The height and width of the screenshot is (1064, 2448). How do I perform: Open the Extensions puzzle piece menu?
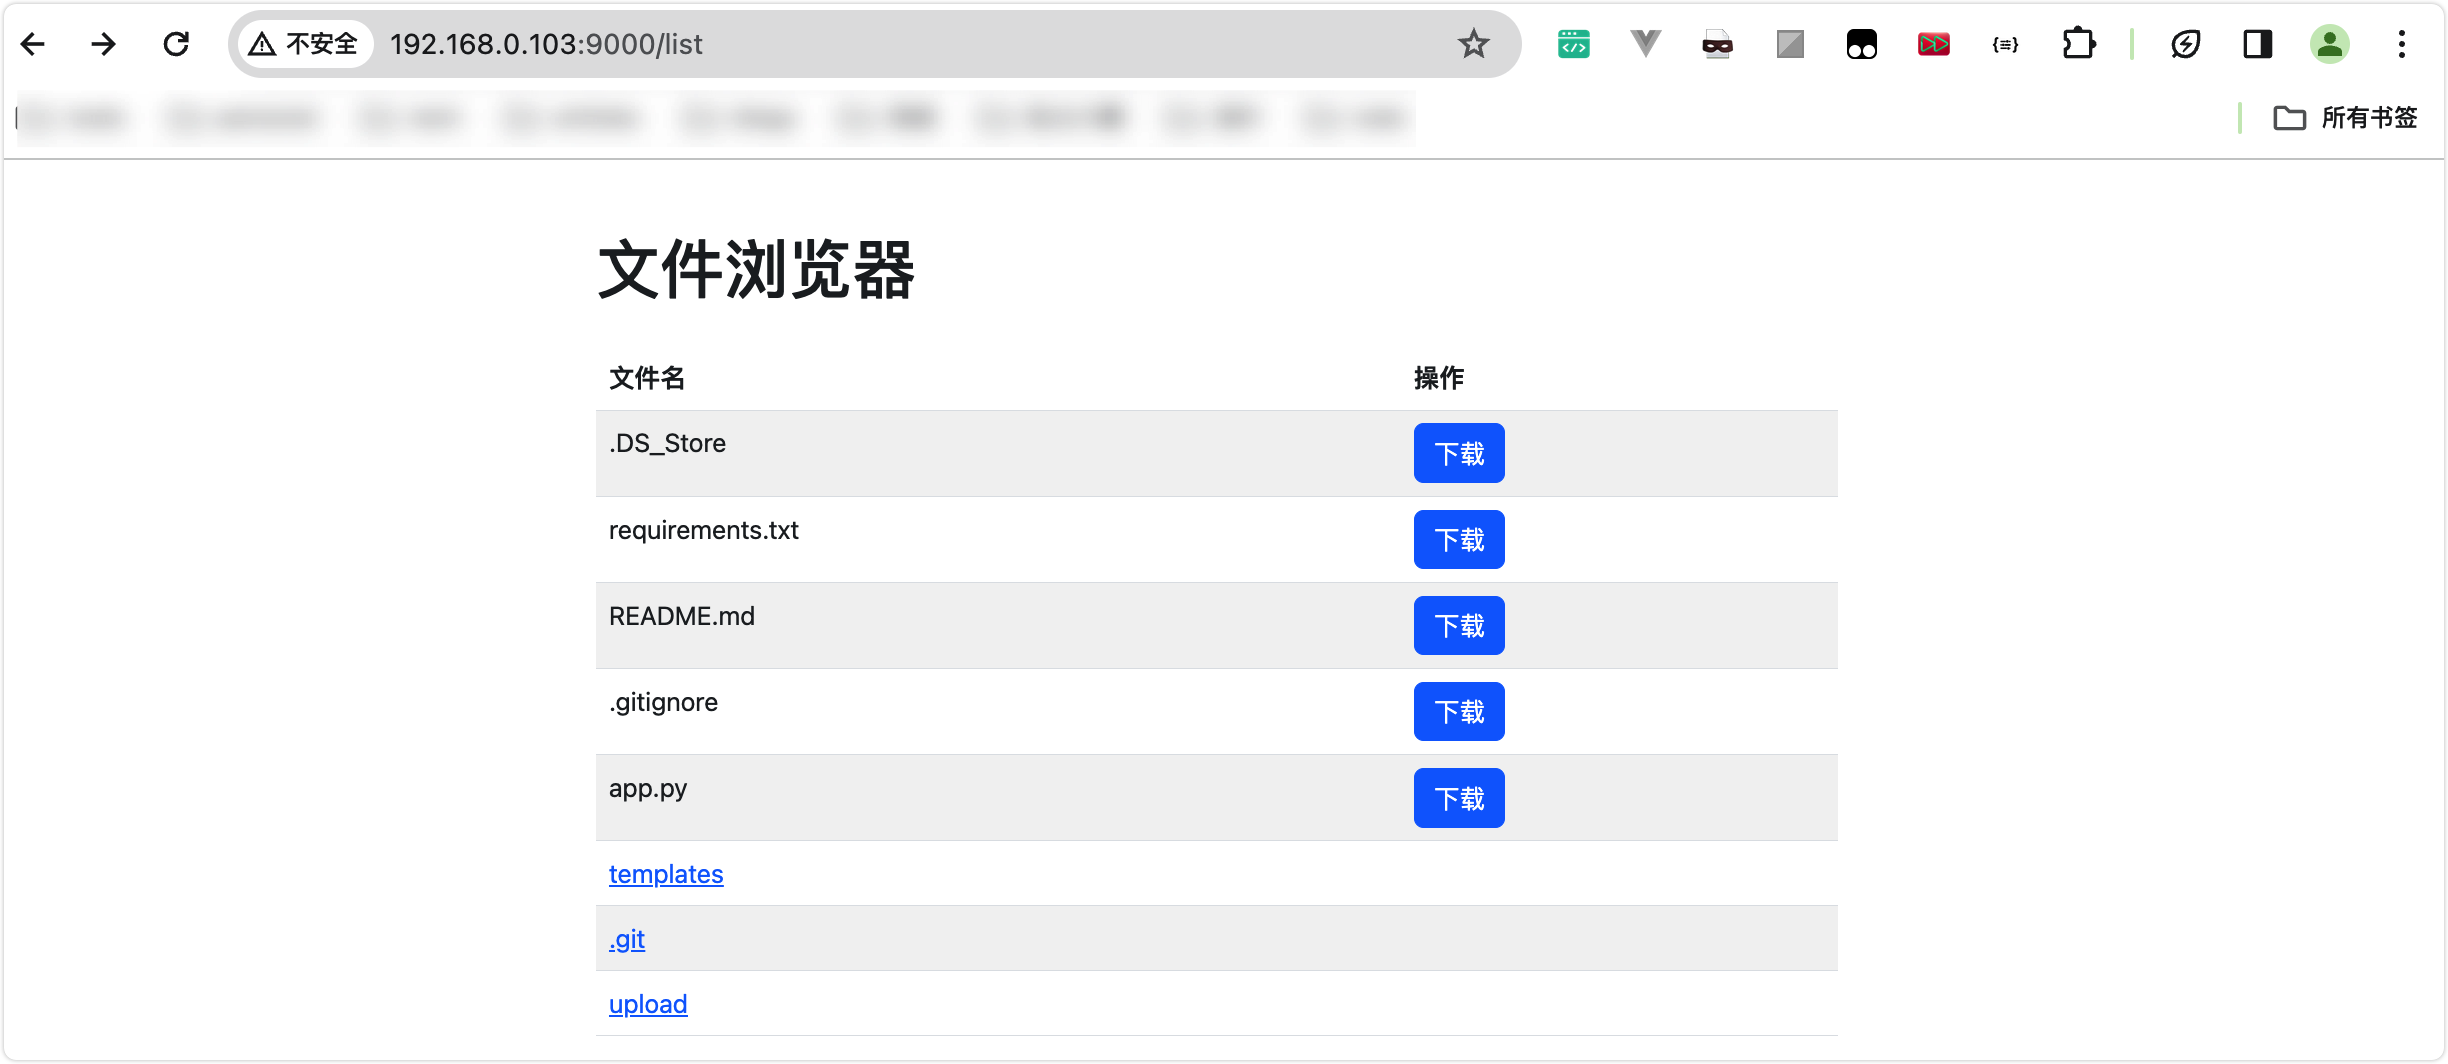click(x=2079, y=44)
